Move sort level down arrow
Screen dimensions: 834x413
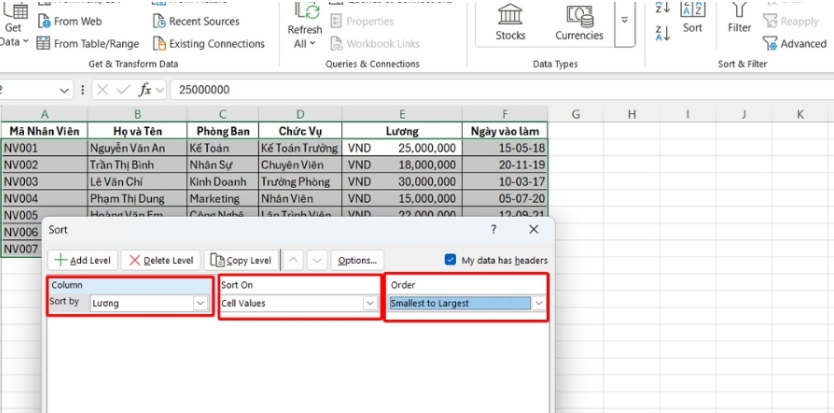(x=317, y=260)
